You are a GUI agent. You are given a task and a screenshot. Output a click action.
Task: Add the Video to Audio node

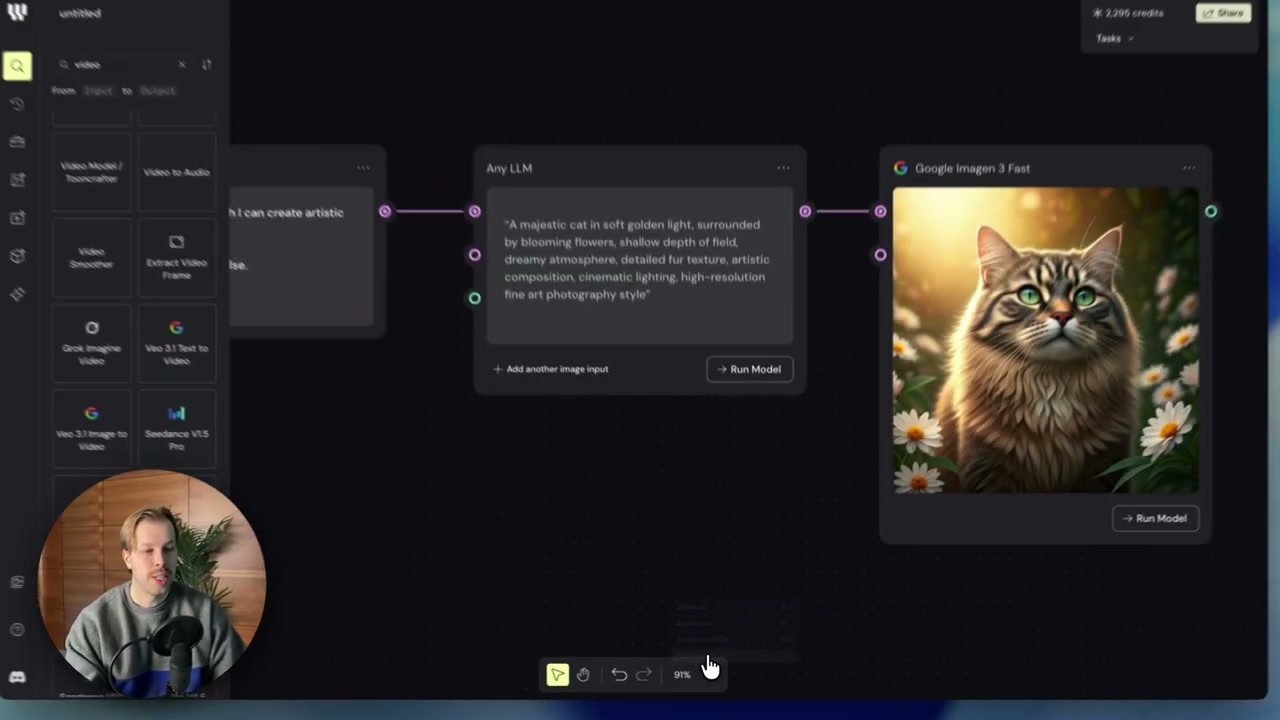[176, 172]
